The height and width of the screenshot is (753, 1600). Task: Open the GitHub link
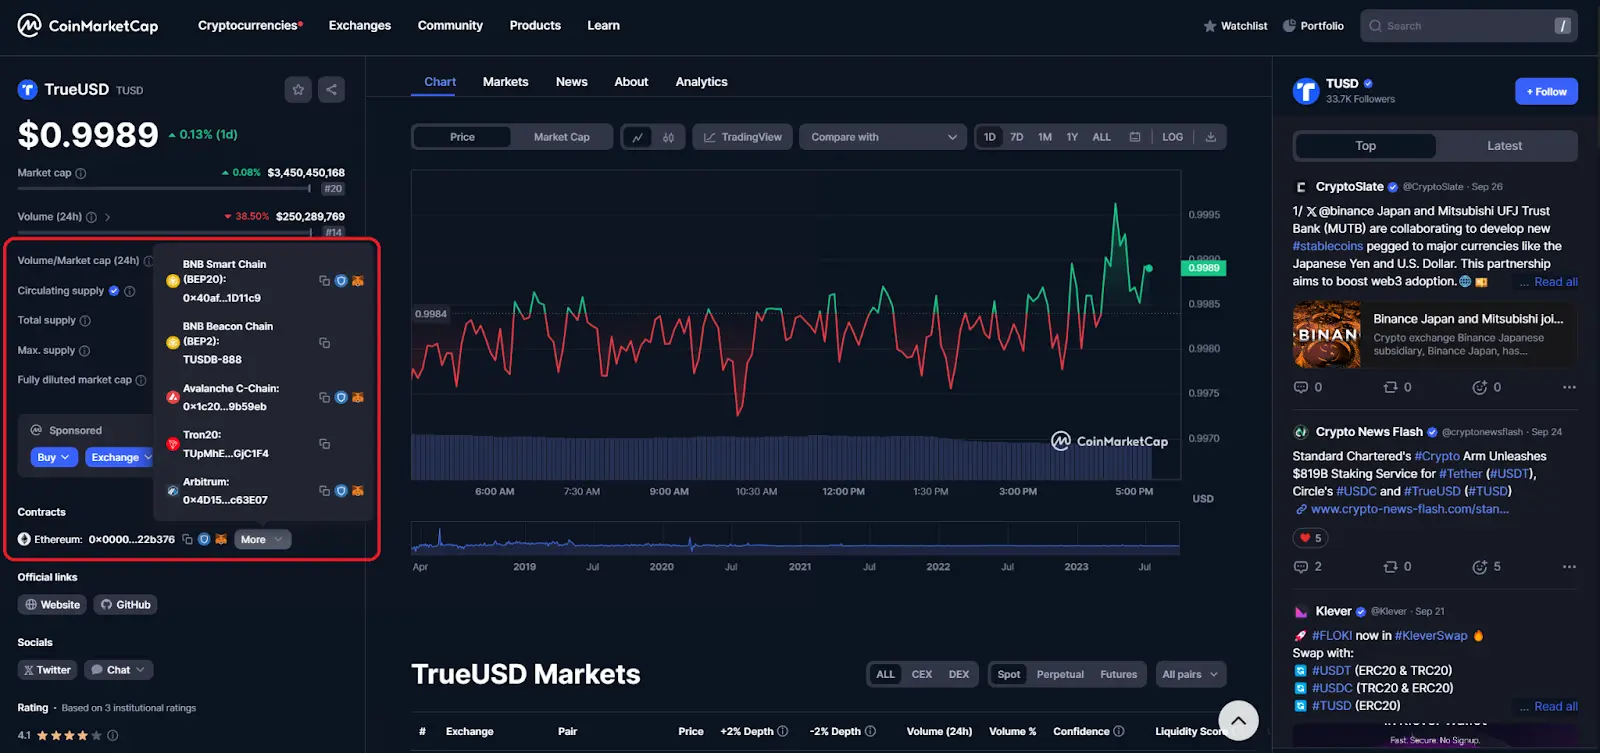[126, 605]
